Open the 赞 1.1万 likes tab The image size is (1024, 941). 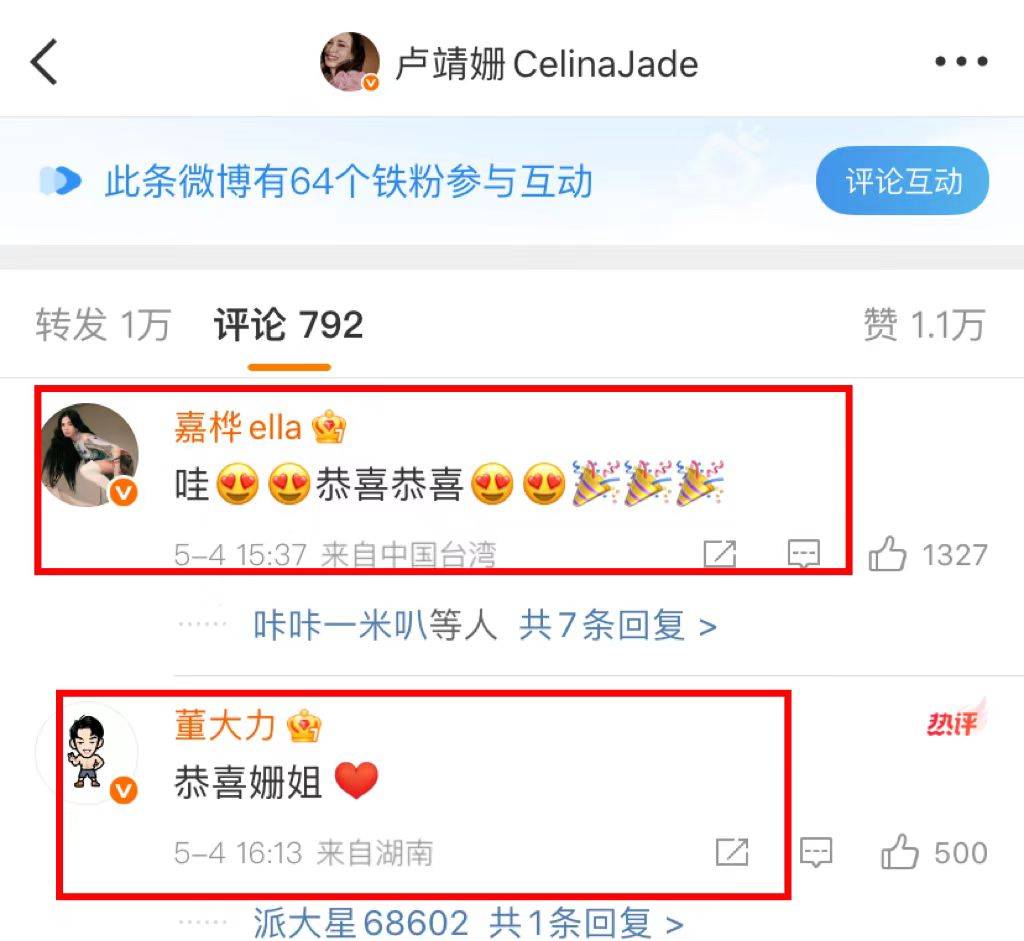click(x=924, y=325)
